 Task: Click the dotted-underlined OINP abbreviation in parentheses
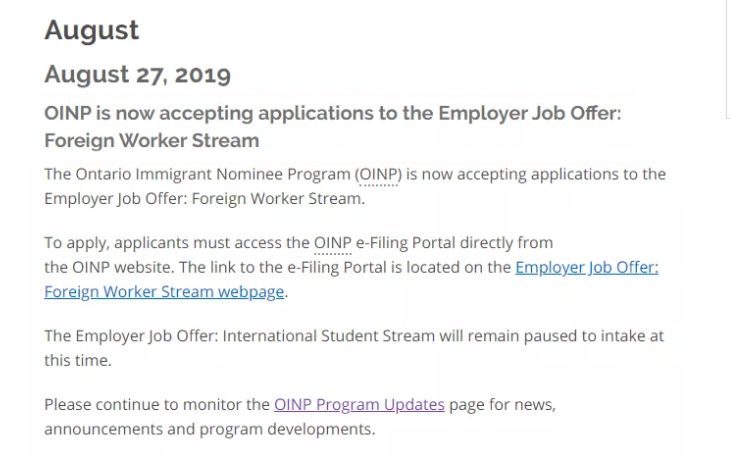point(379,174)
